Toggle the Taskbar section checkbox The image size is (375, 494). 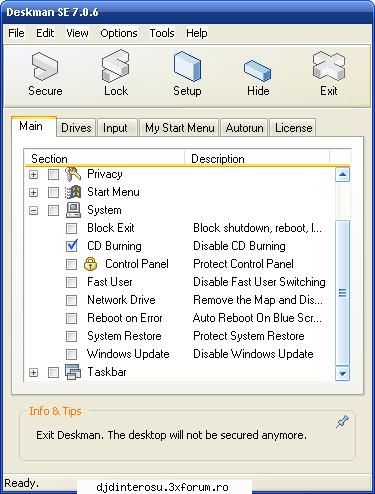click(53, 372)
